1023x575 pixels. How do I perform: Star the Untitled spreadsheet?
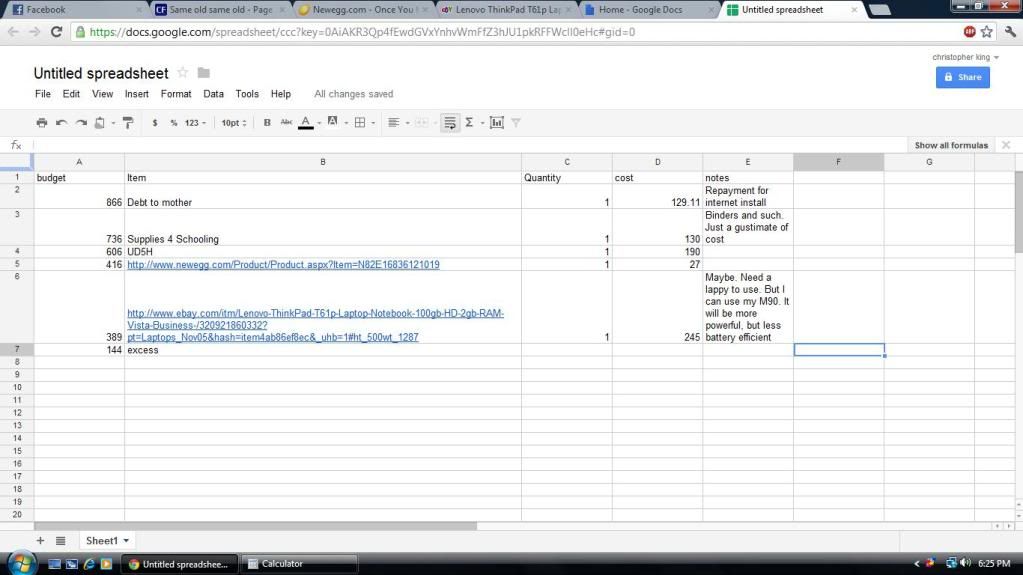183,72
